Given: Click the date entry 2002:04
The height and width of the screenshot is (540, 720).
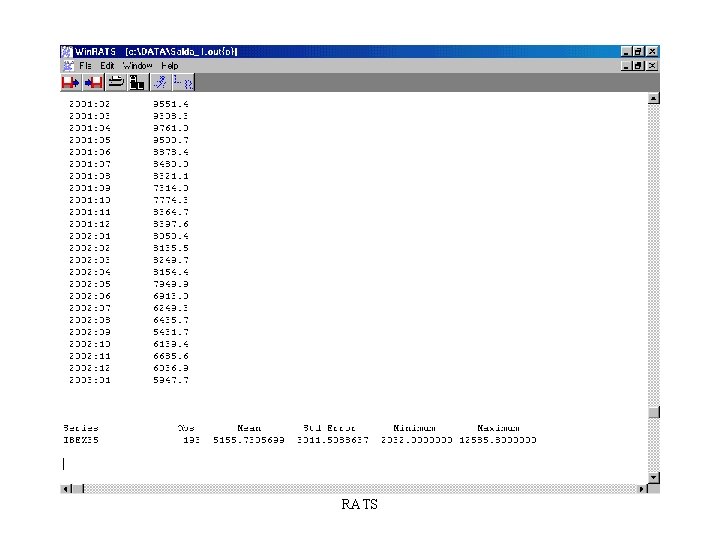Looking at the screenshot, I should 90,272.
